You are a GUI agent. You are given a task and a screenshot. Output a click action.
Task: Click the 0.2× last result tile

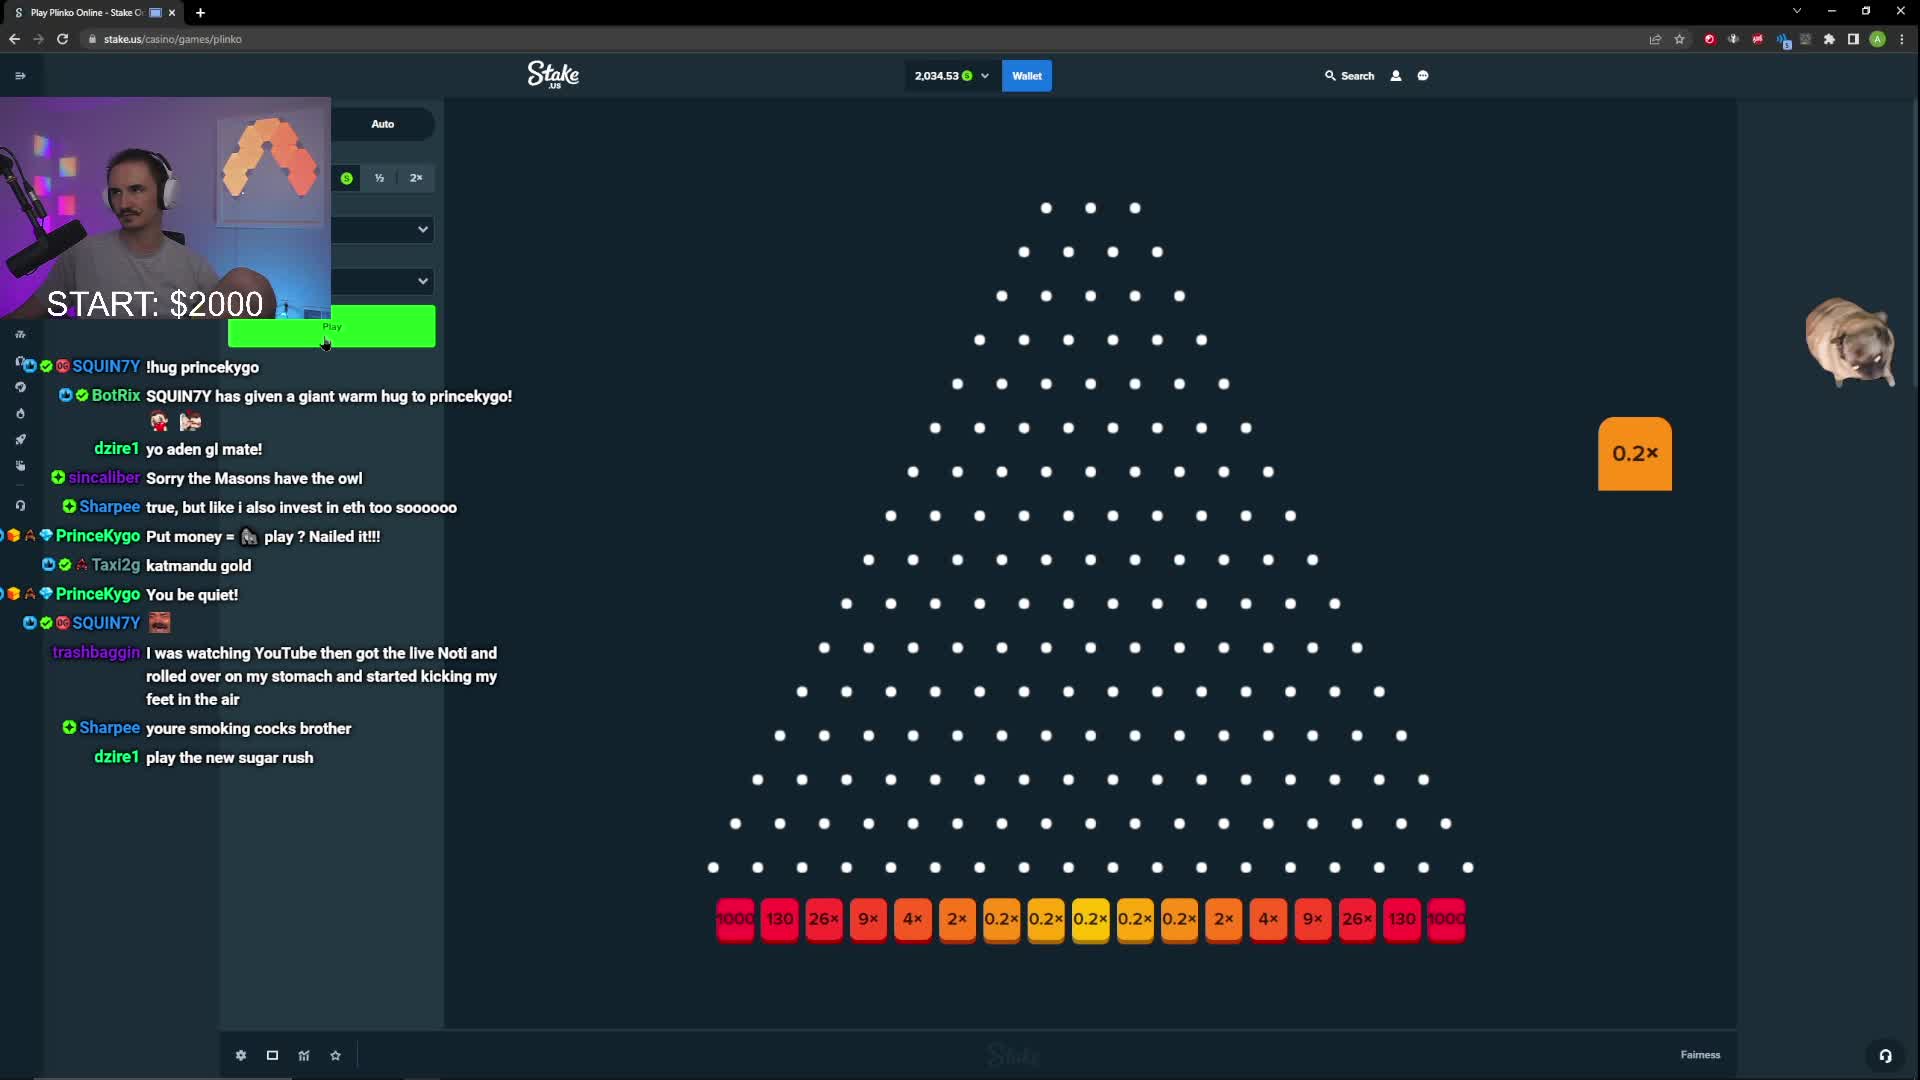1635,454
